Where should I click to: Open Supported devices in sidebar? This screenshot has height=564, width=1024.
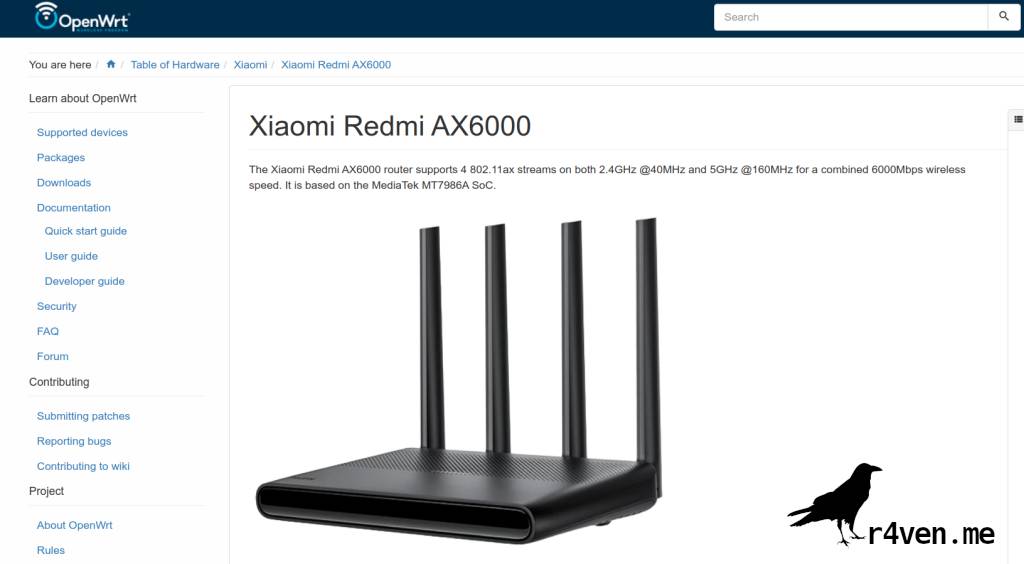pyautogui.click(x=82, y=133)
